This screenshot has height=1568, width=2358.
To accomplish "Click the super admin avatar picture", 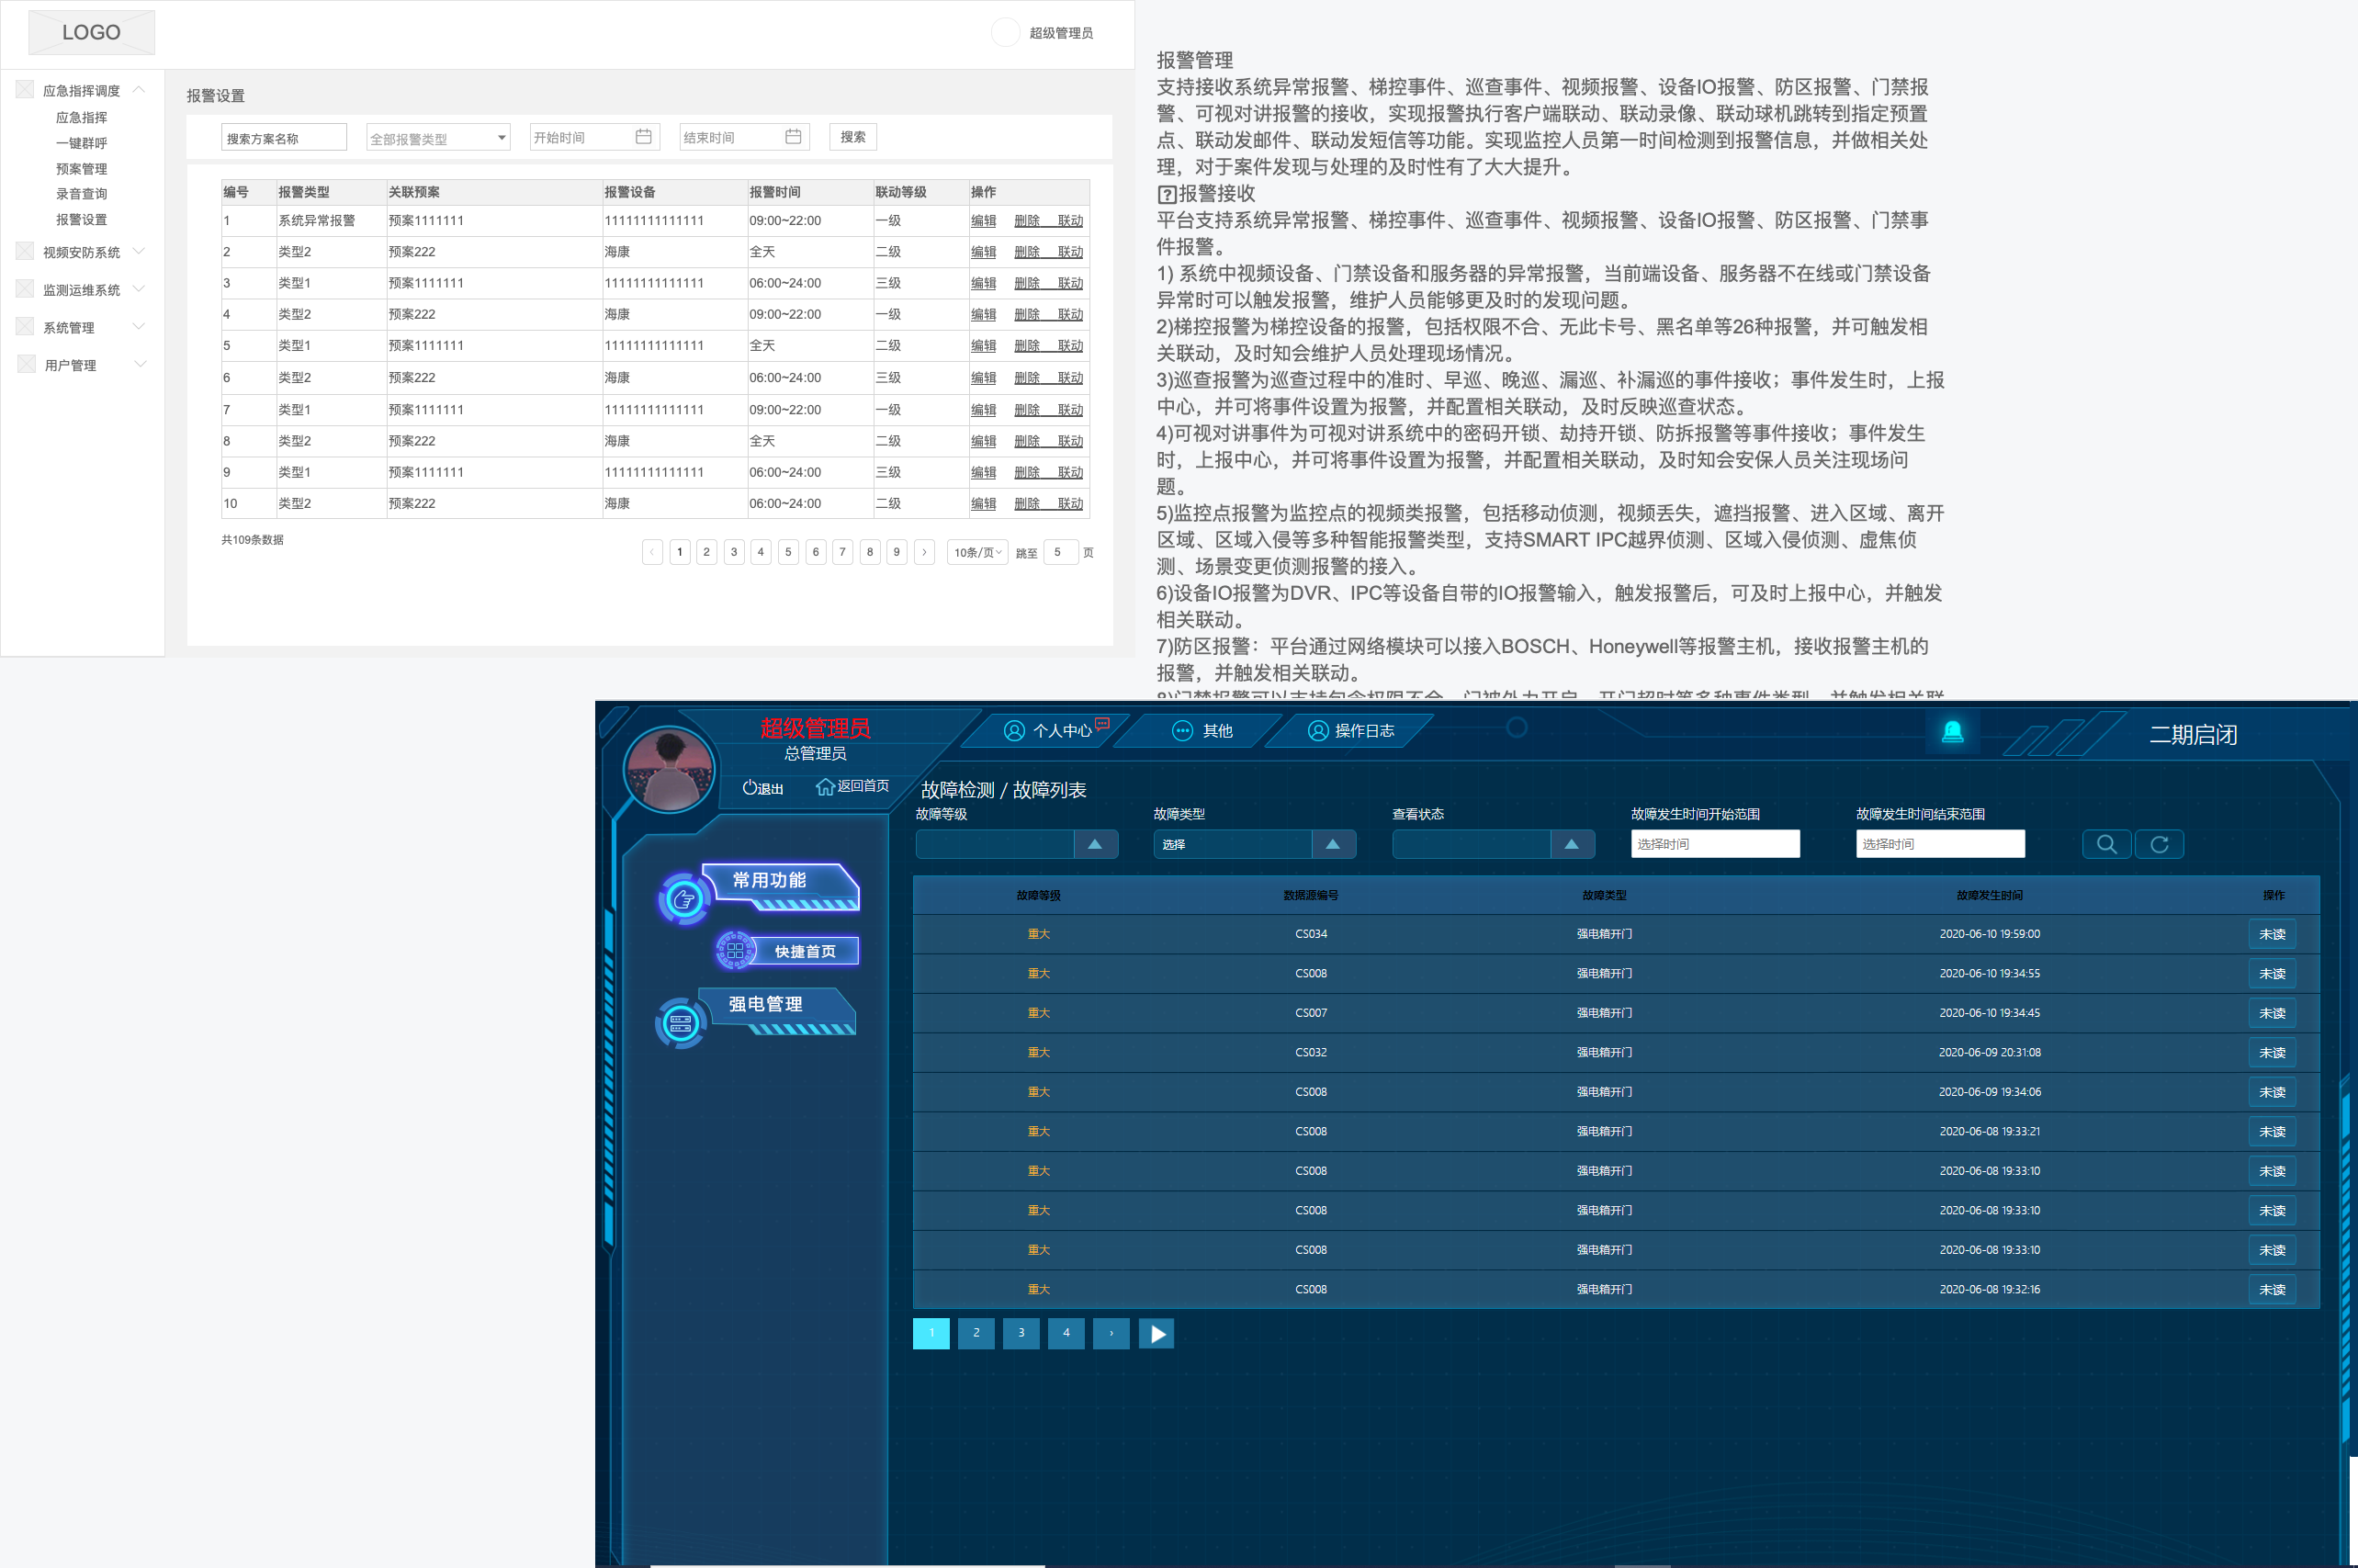I will (669, 768).
